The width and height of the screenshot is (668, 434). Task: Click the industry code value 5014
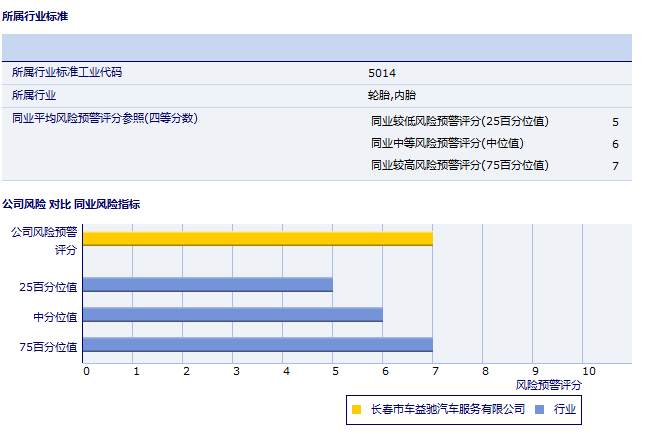(382, 73)
